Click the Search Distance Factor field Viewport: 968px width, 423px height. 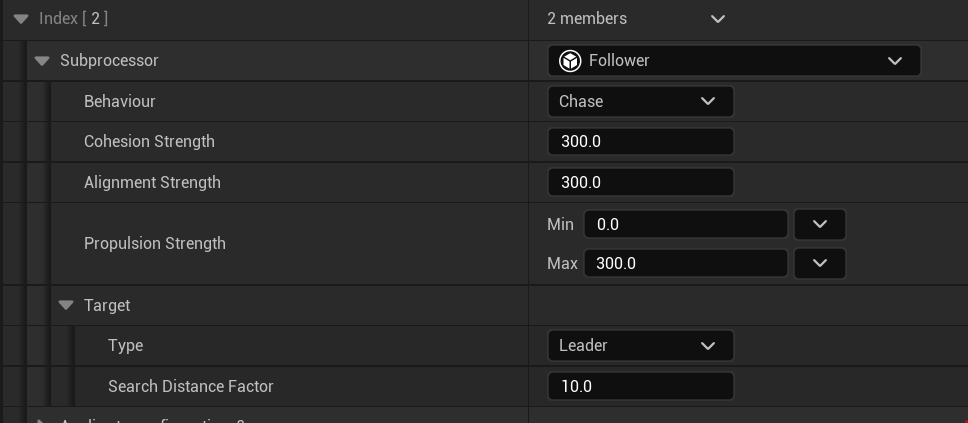[x=640, y=386]
